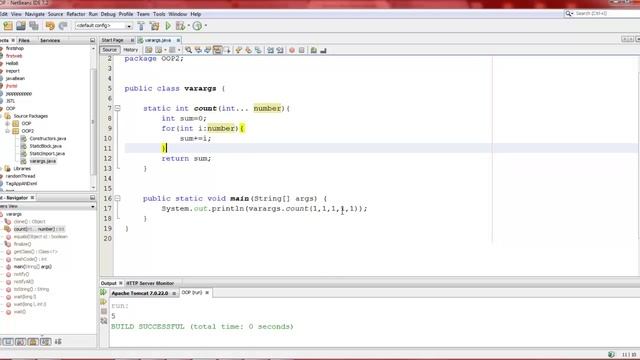This screenshot has height=360, width=640.
Task: Expand the OOP package node
Action: (x=7, y=123)
